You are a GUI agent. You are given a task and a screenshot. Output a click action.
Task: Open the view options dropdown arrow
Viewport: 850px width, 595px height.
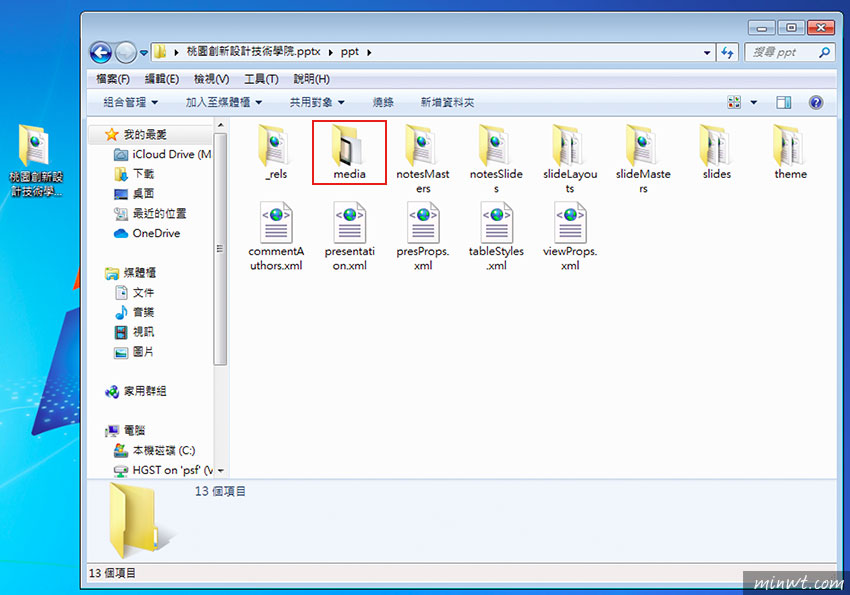754,102
